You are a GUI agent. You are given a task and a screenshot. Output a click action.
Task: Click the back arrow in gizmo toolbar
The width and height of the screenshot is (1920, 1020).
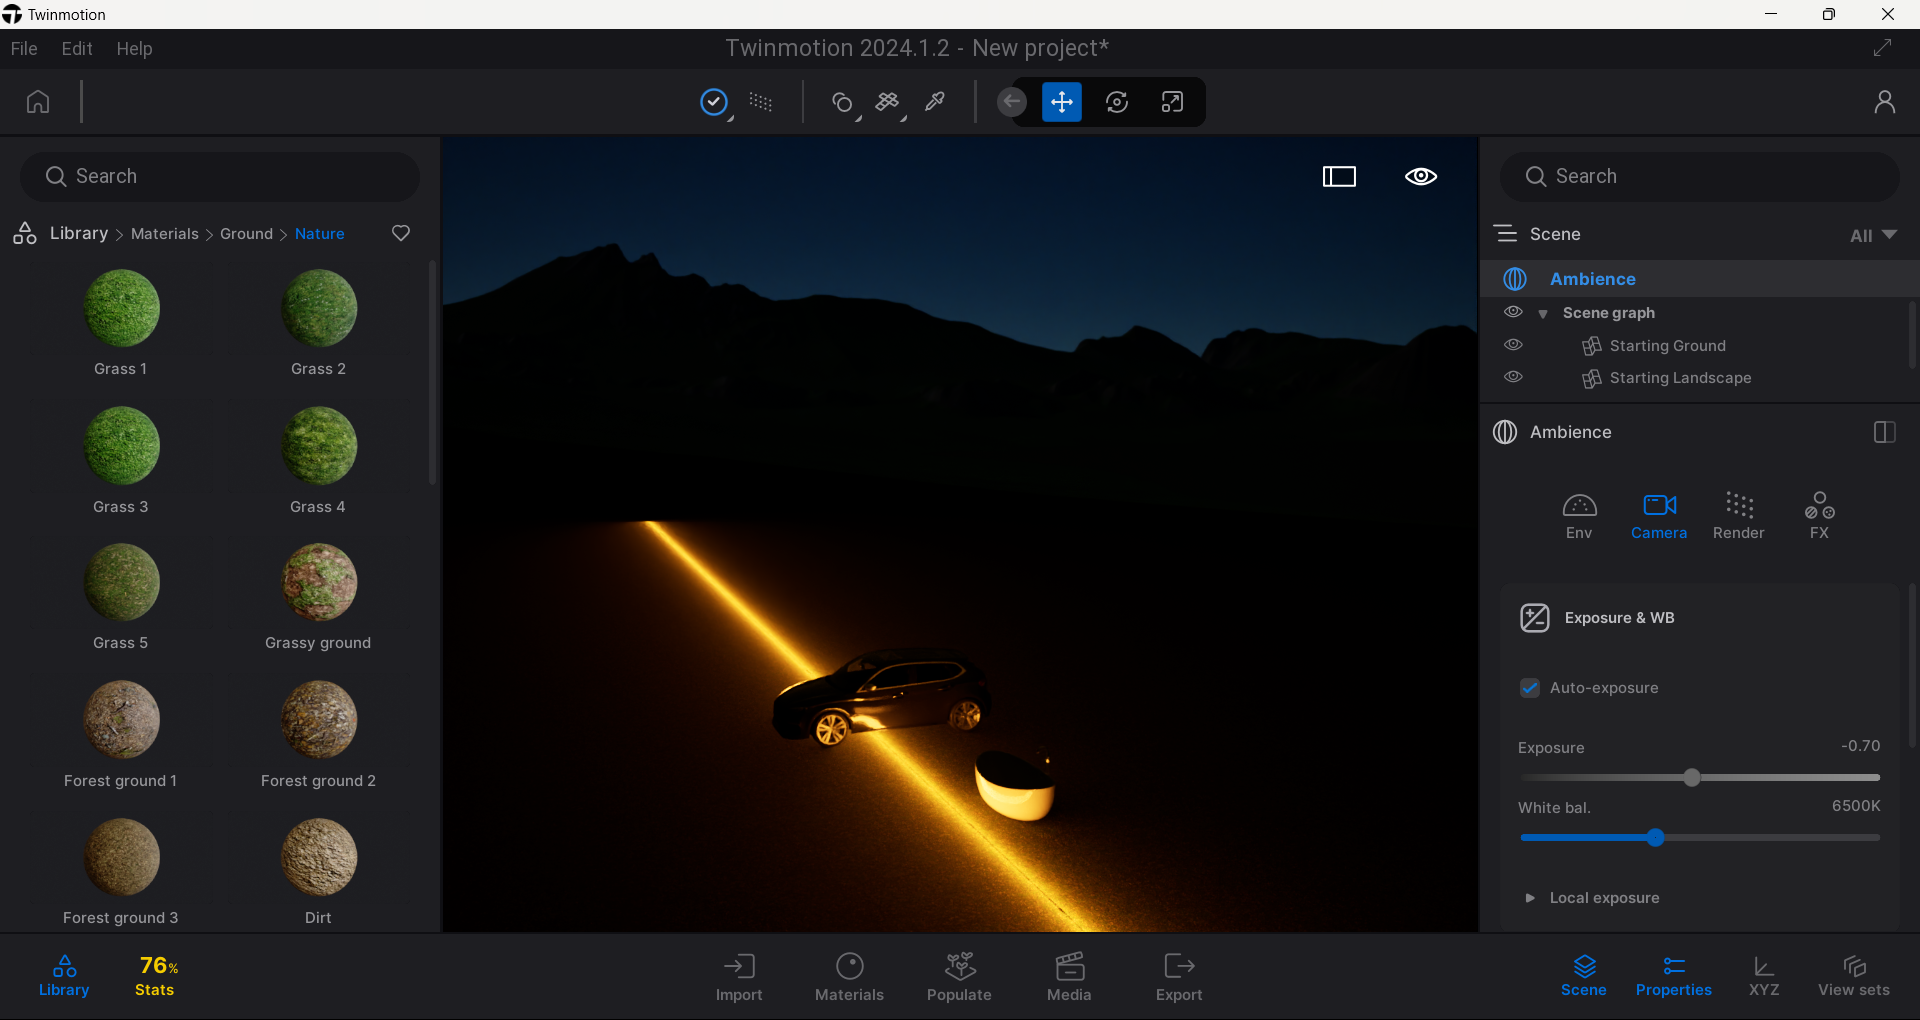pyautogui.click(x=1012, y=102)
